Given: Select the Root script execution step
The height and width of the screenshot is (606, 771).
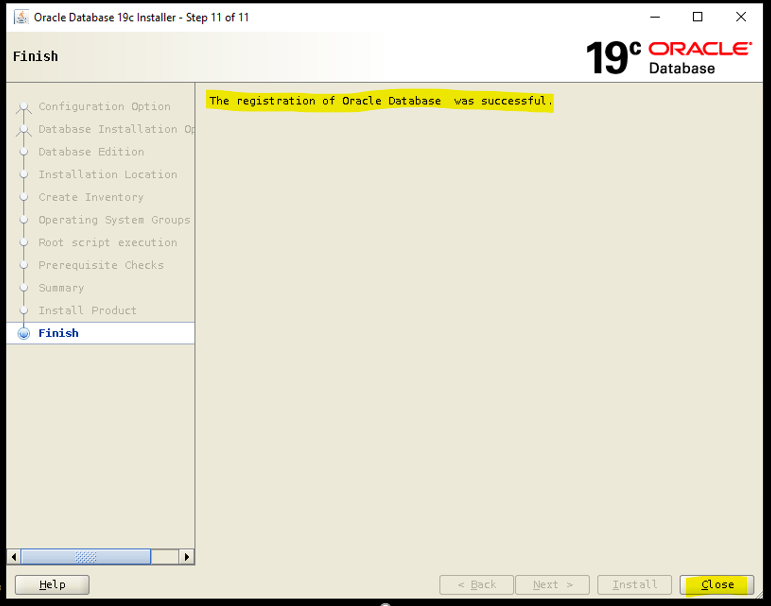Looking at the screenshot, I should (x=108, y=242).
